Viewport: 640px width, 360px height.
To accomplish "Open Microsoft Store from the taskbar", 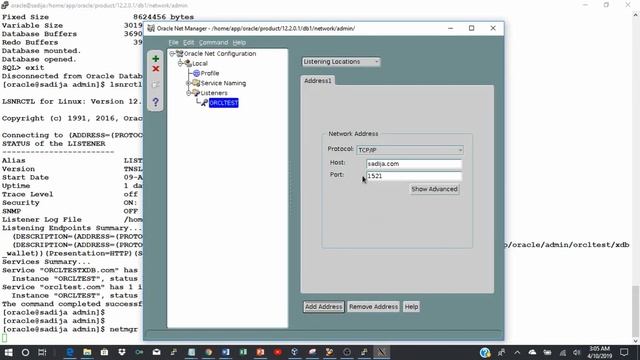I will (x=104, y=352).
